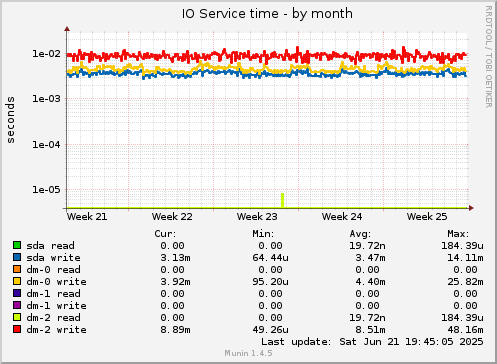Click the green sda read legend swatch
Viewport: 497px width, 364px height.
pyautogui.click(x=17, y=245)
